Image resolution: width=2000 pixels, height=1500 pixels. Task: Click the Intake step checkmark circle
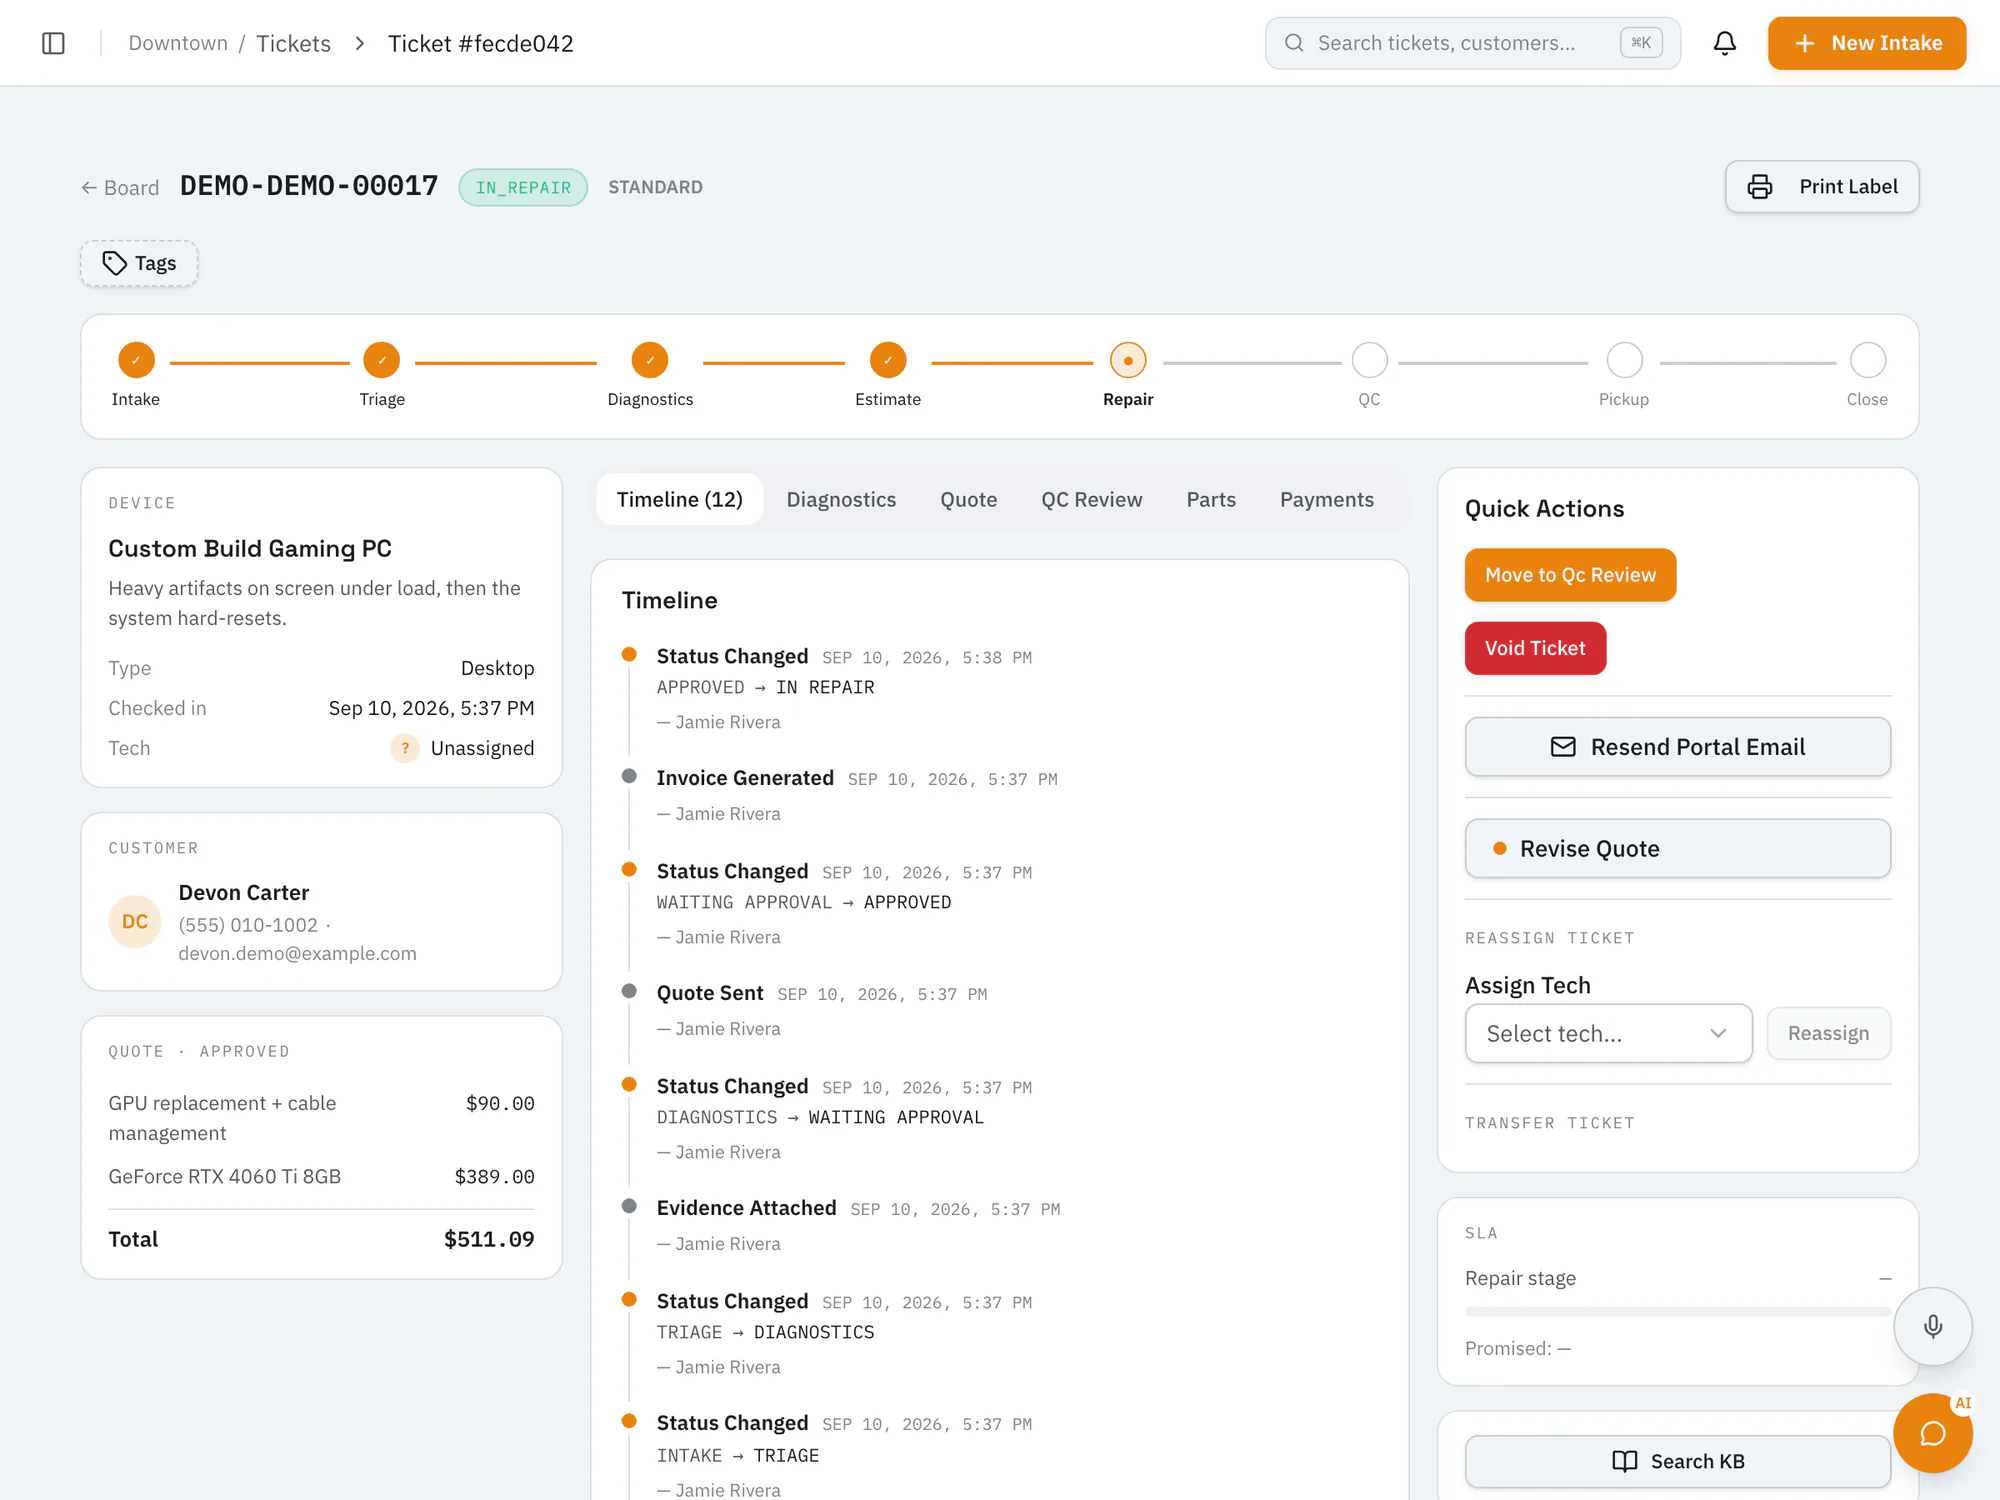[x=136, y=360]
